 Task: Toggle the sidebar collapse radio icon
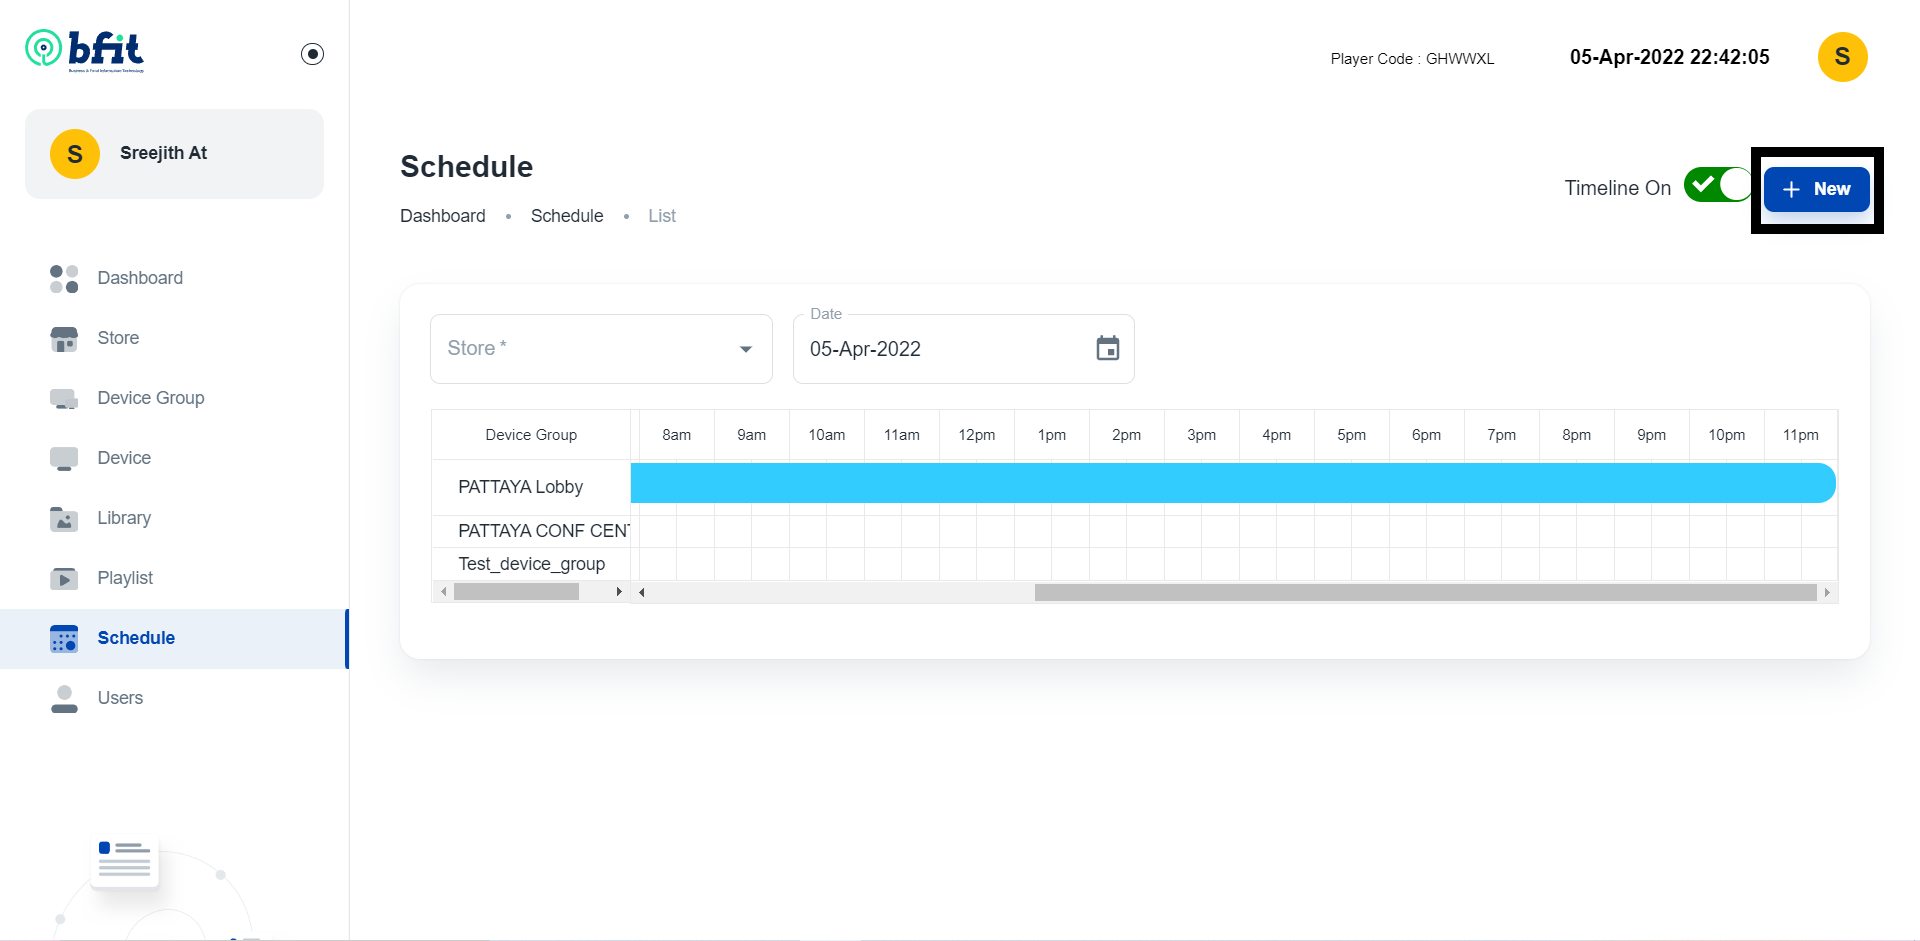coord(312,54)
